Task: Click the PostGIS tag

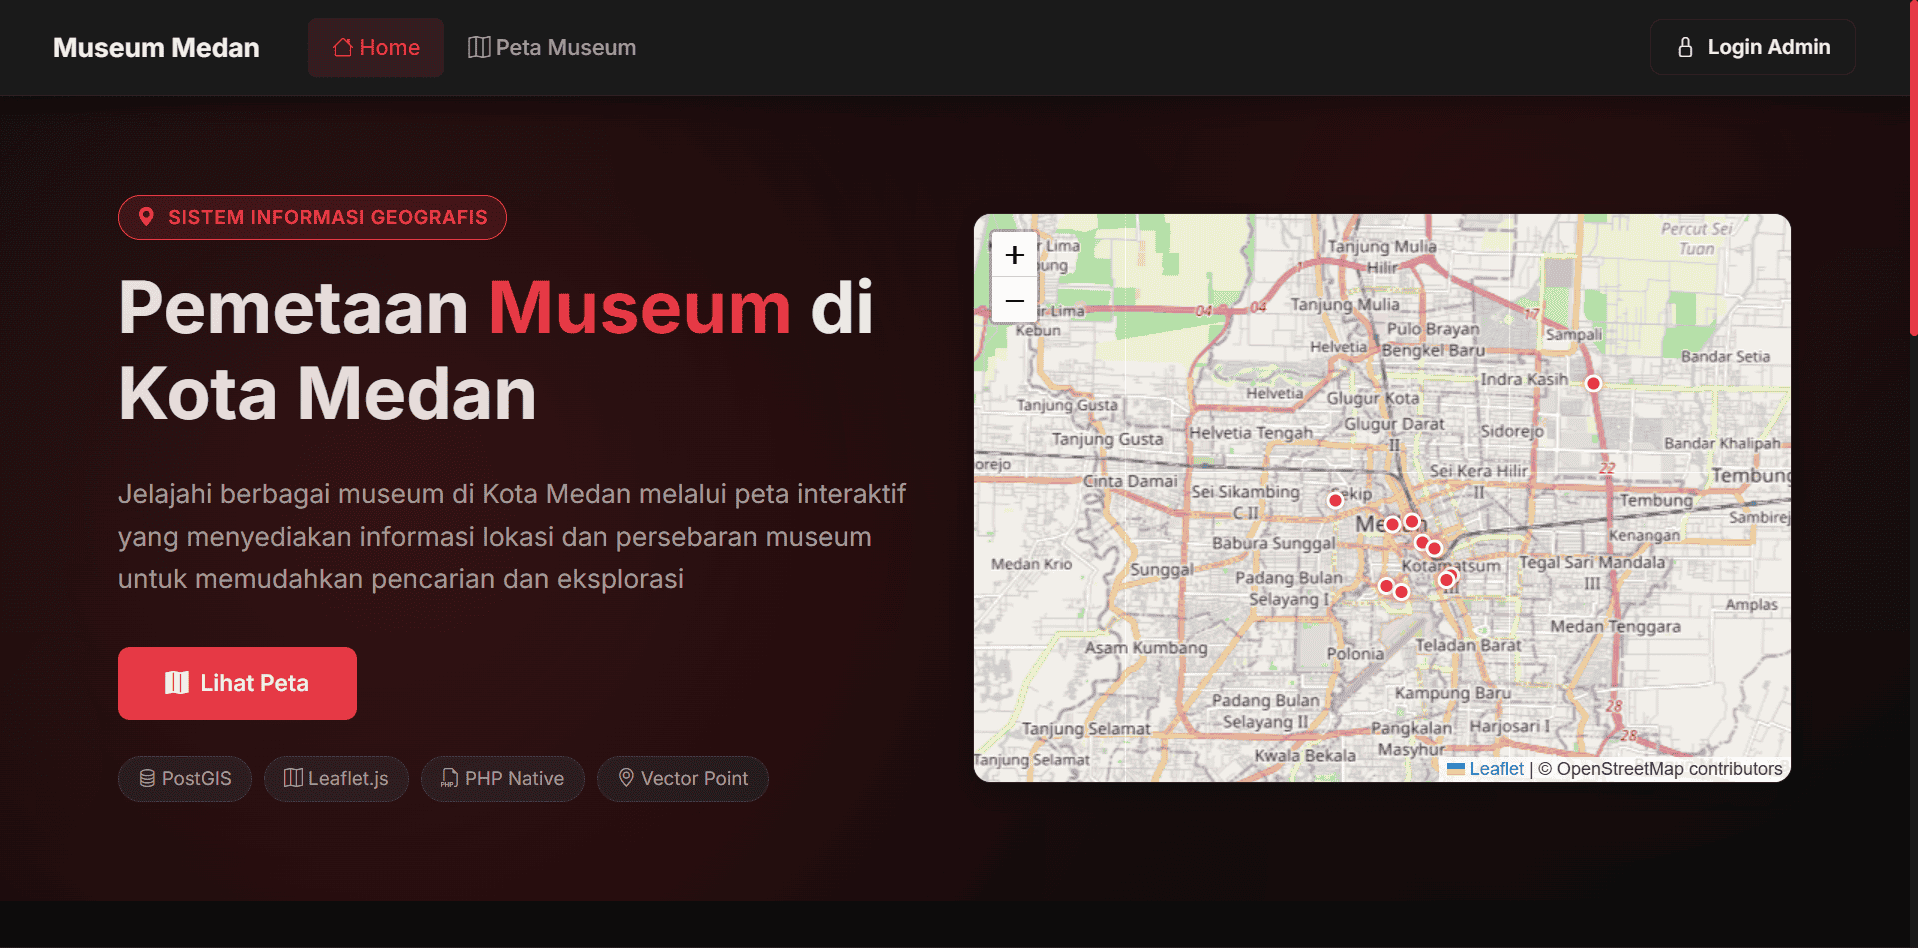Action: pos(185,778)
